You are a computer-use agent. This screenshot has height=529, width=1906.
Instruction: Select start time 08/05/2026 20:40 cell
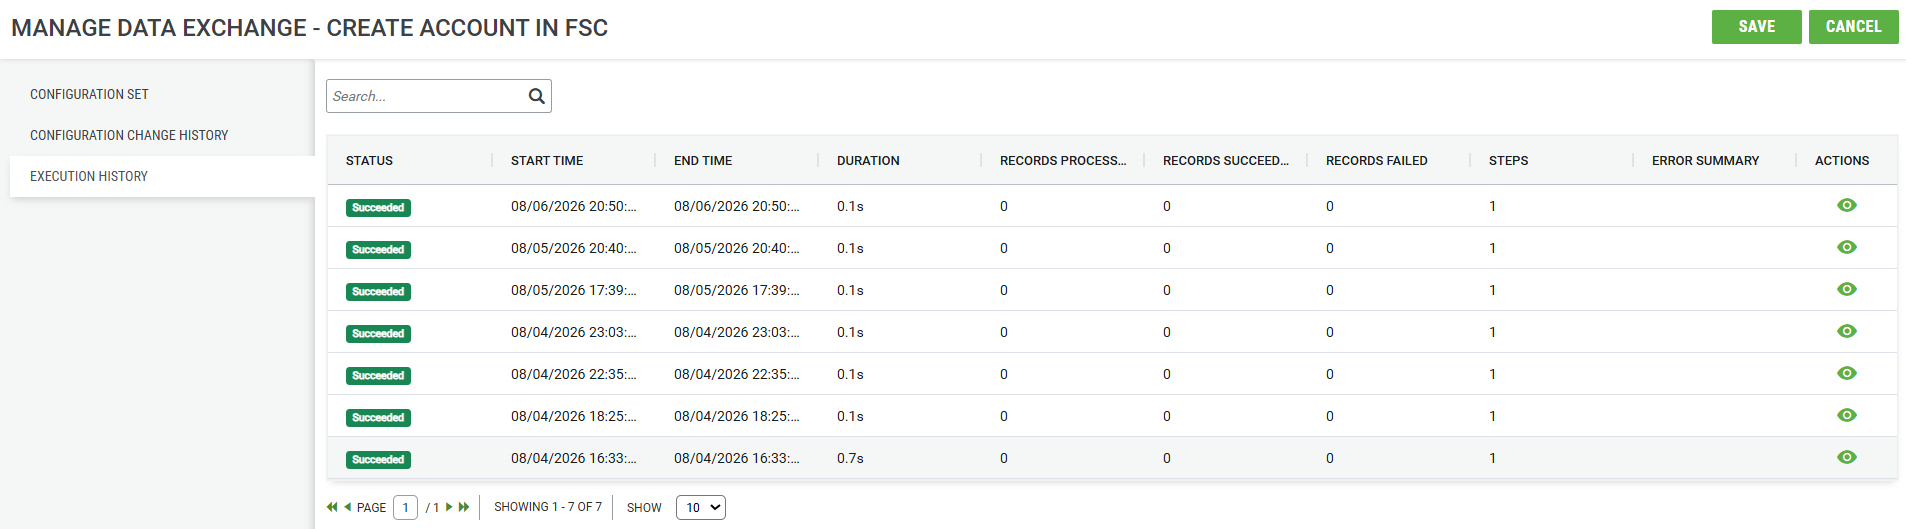573,248
